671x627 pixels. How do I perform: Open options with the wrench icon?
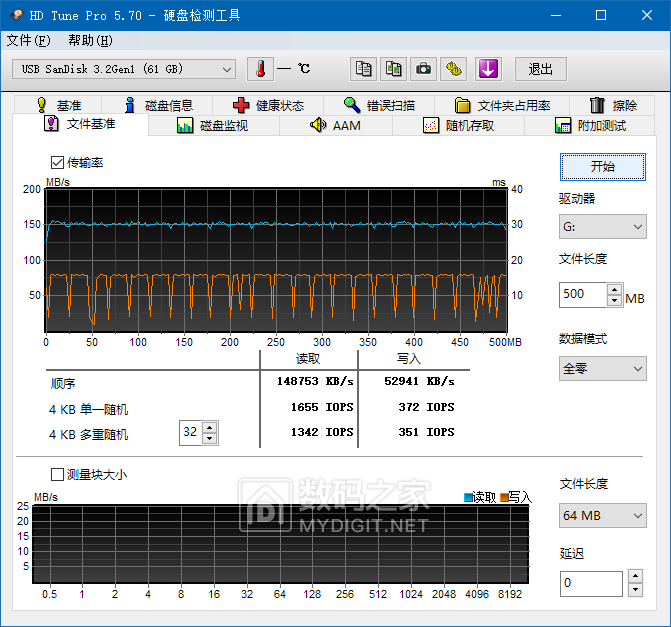click(x=455, y=69)
